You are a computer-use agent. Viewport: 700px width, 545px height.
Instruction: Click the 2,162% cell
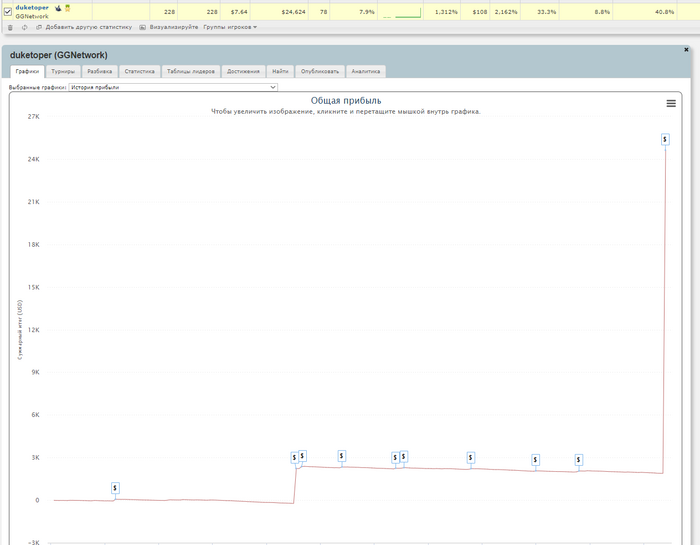[x=506, y=12]
